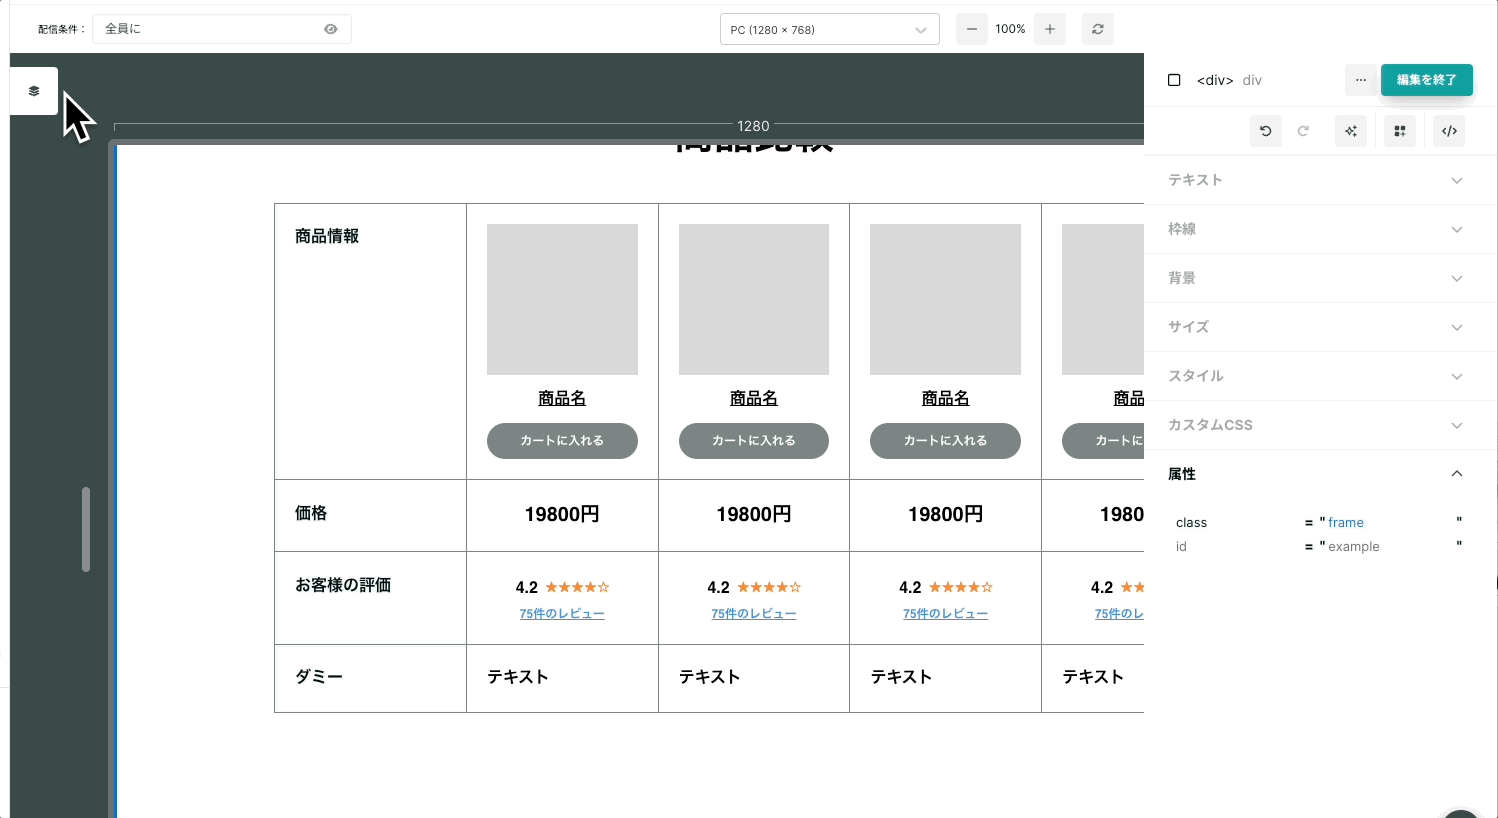Viewport: 1498px width, 818px height.
Task: Open the third 商品名 link
Action: pos(945,398)
